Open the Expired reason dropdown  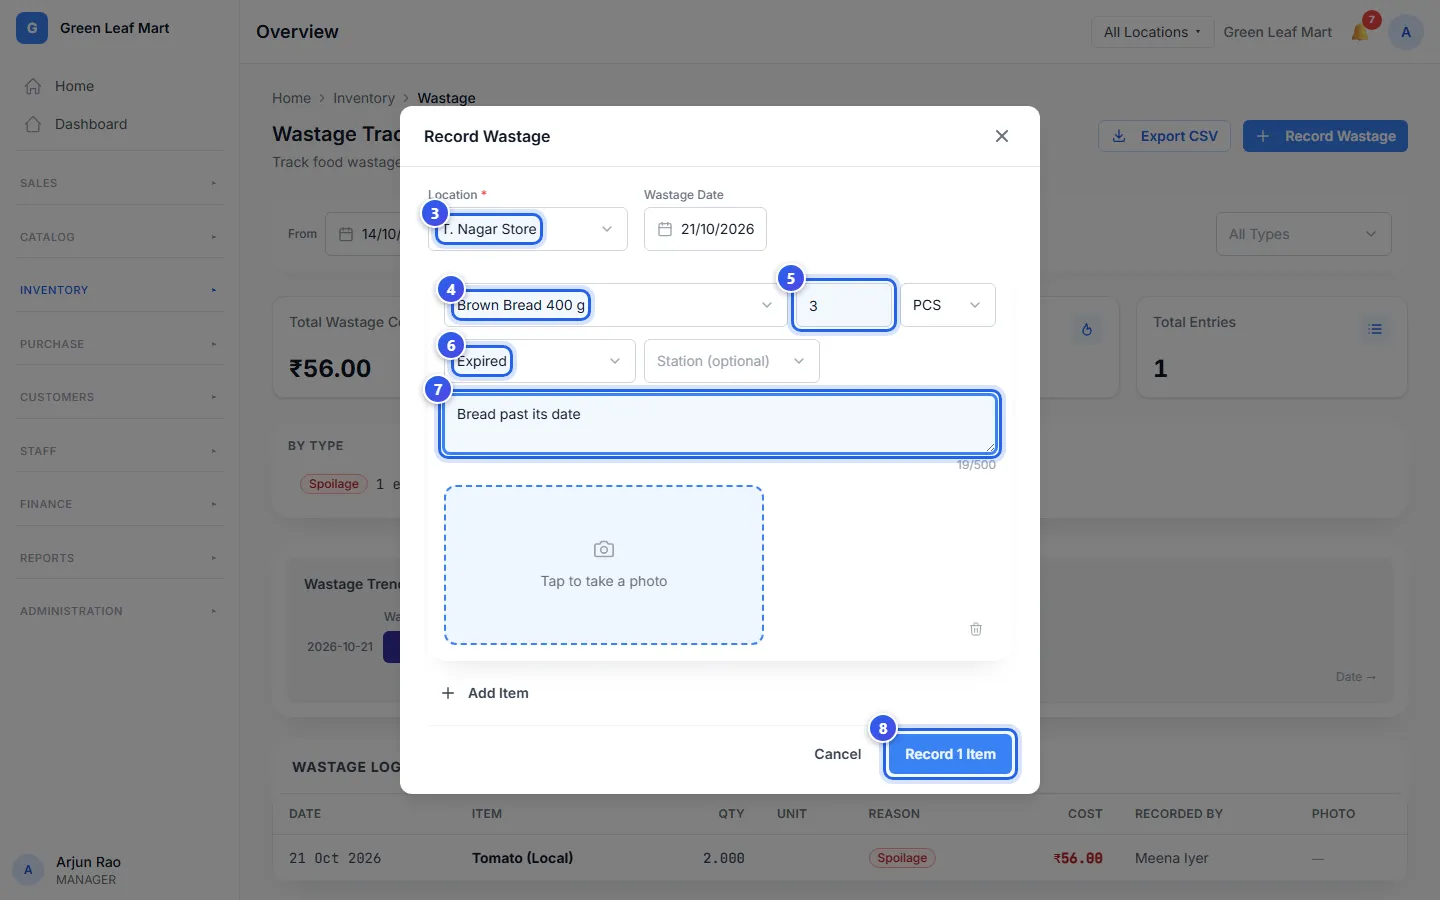tap(540, 361)
